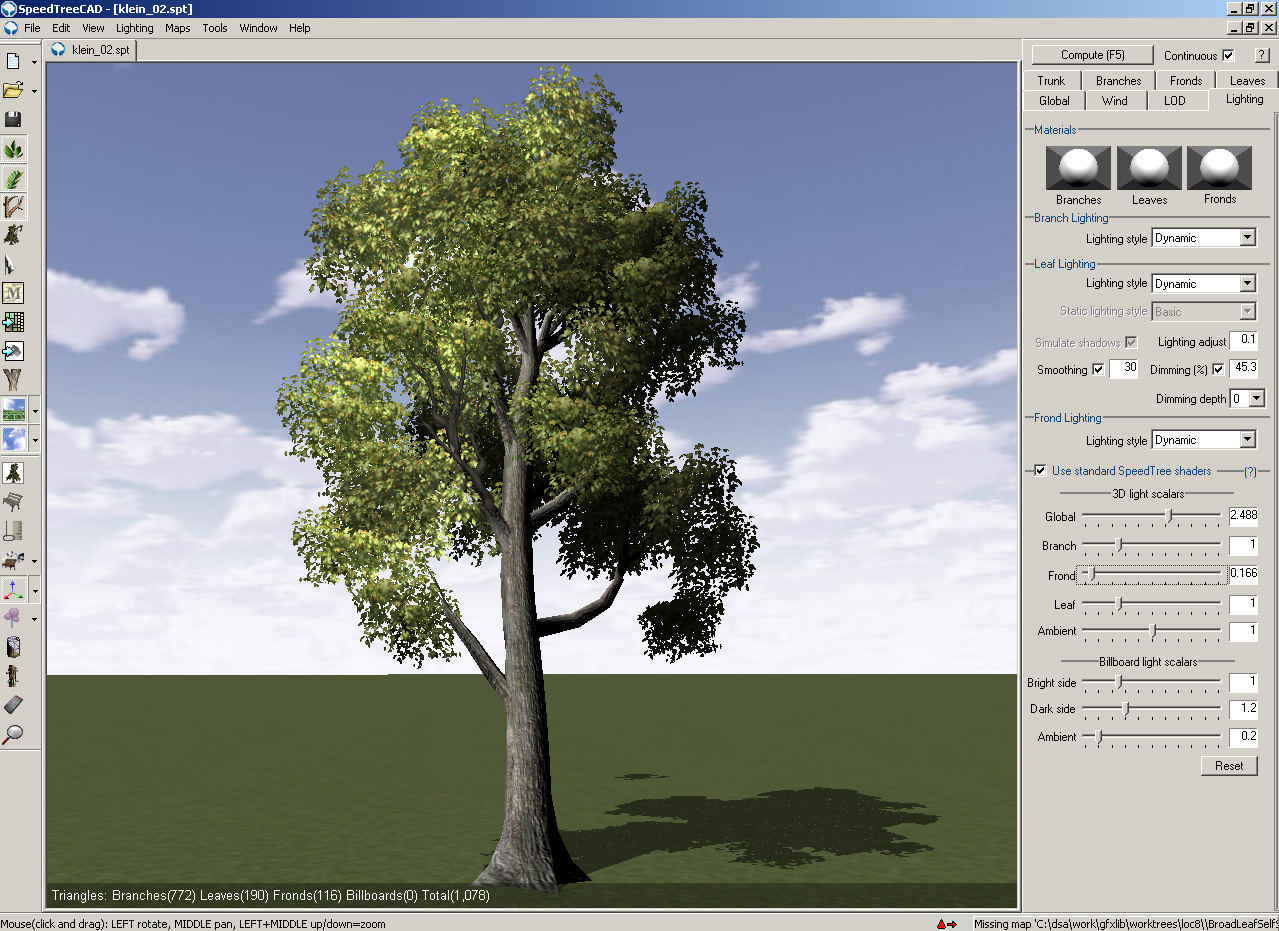Open the Tools menu
Image resolution: width=1279 pixels, height=931 pixels.
[x=215, y=28]
